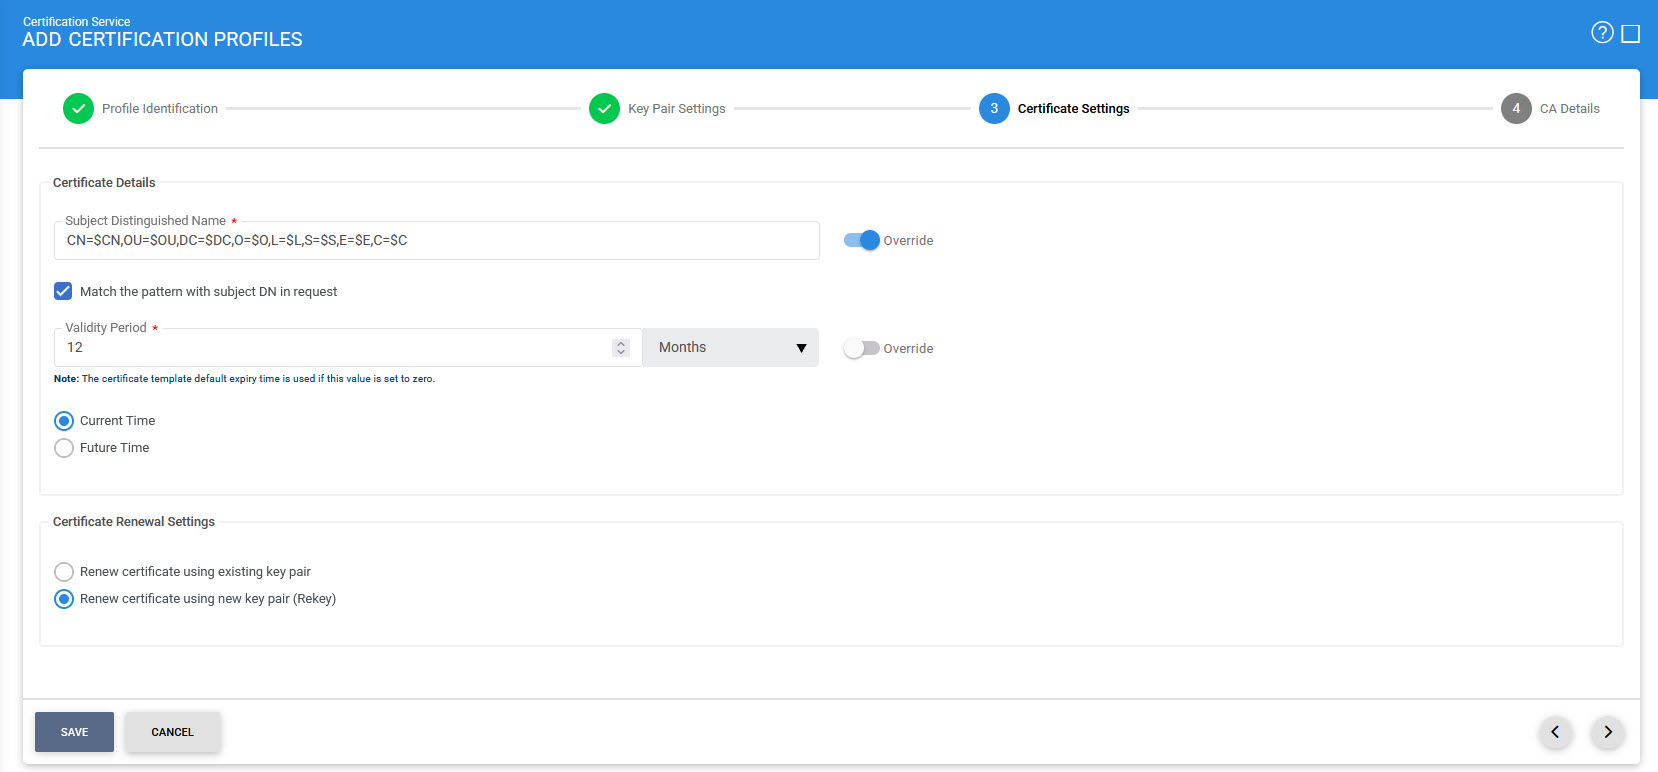The image size is (1658, 772).
Task: Switch to the Key Pair Settings step label
Action: pyautogui.click(x=676, y=109)
